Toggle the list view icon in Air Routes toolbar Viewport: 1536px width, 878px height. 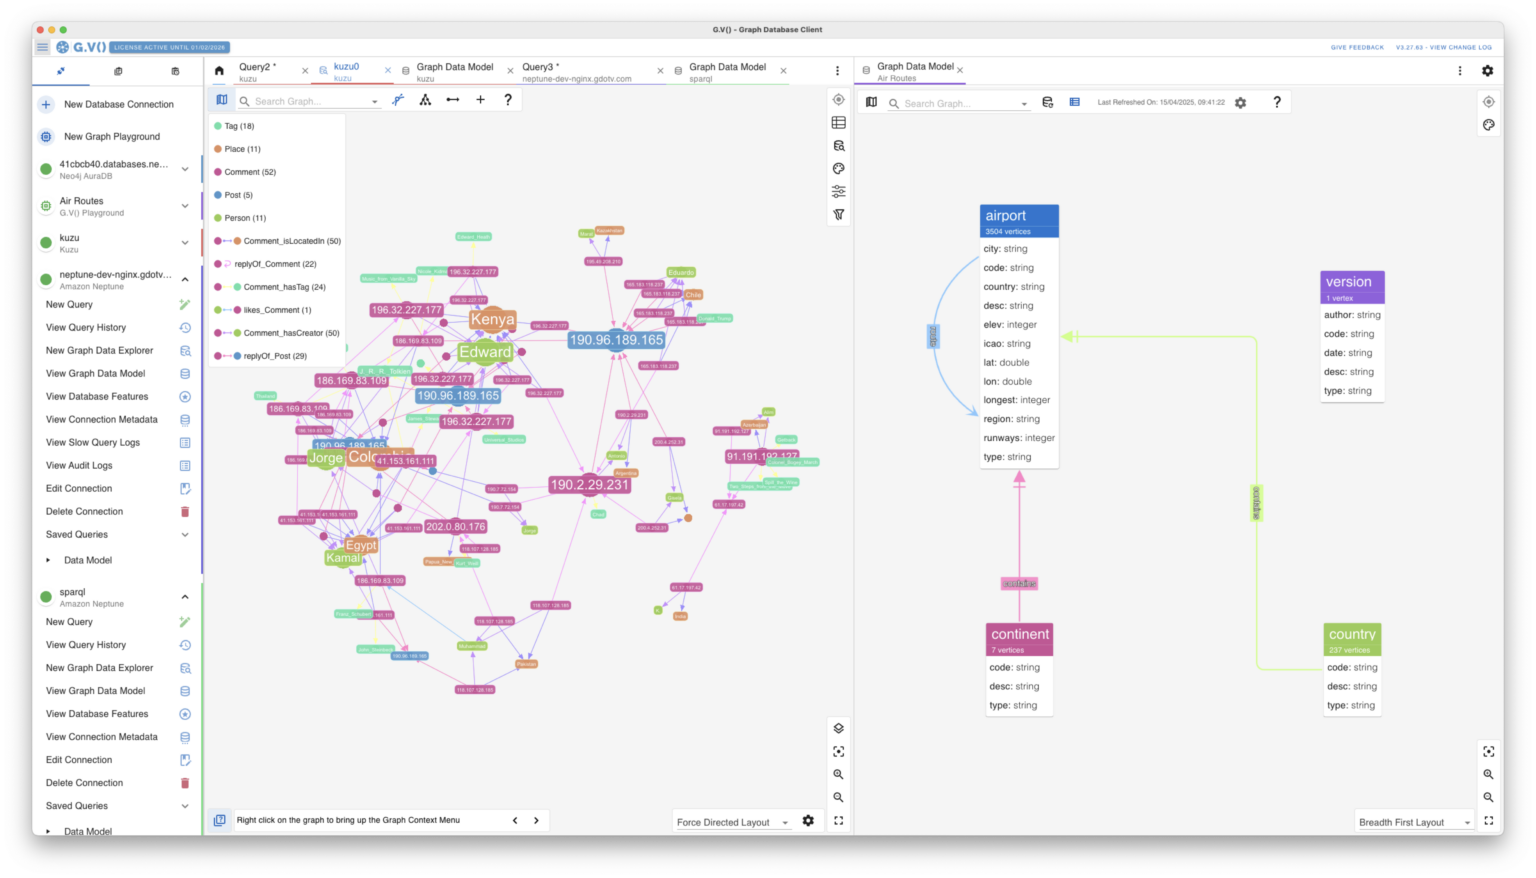pos(1075,103)
